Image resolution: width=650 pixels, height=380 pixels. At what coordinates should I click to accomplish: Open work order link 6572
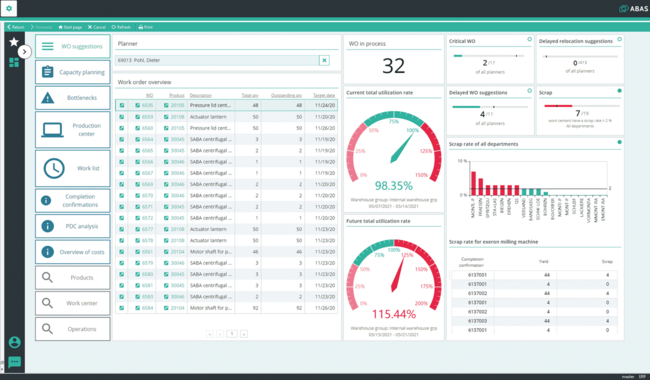148,218
